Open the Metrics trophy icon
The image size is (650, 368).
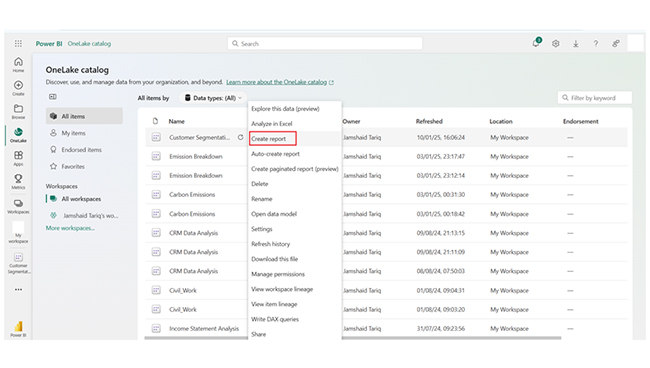pos(18,182)
